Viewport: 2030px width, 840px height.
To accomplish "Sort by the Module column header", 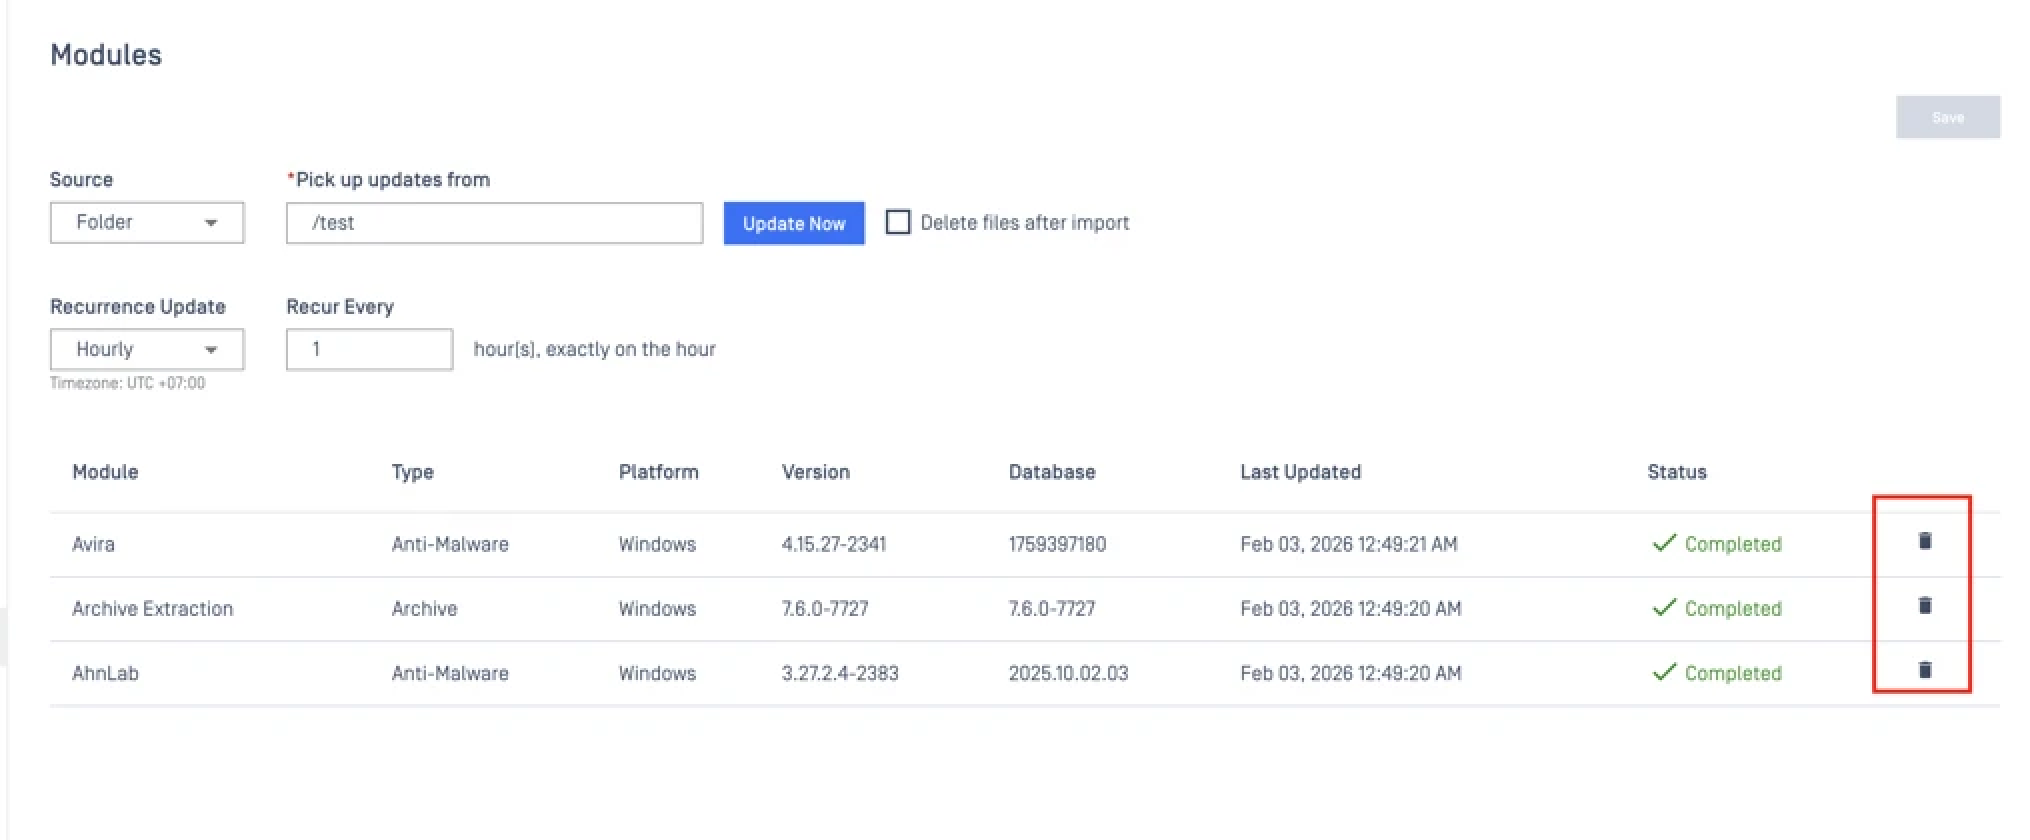I will tap(105, 472).
